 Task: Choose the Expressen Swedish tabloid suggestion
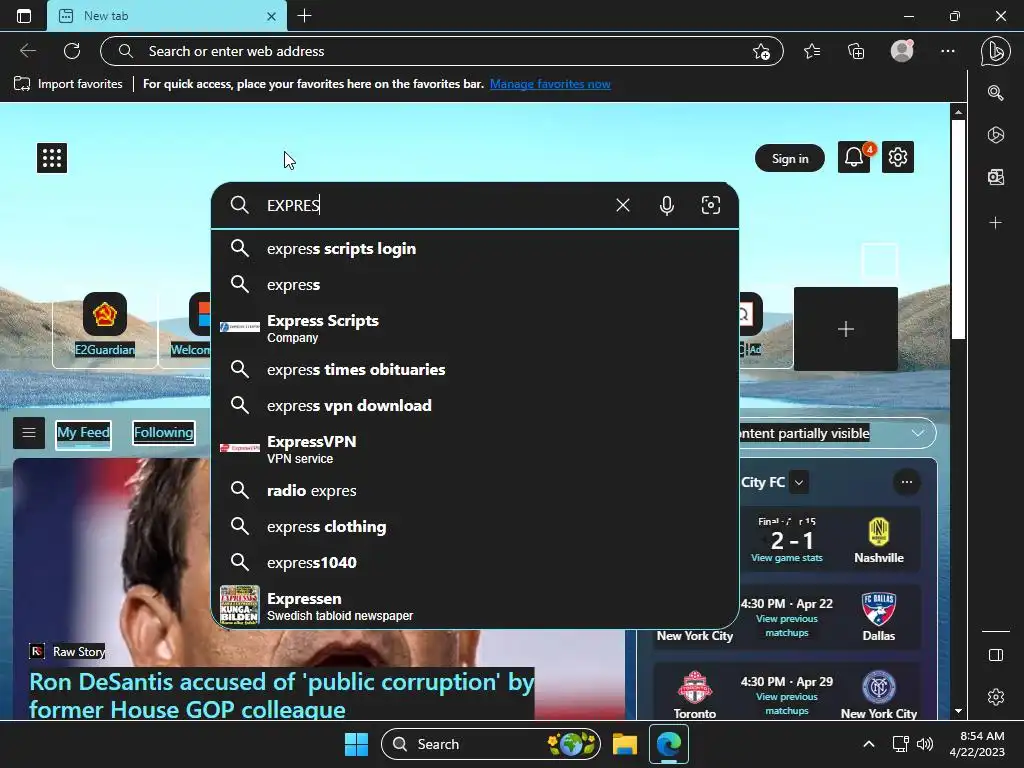(475, 605)
